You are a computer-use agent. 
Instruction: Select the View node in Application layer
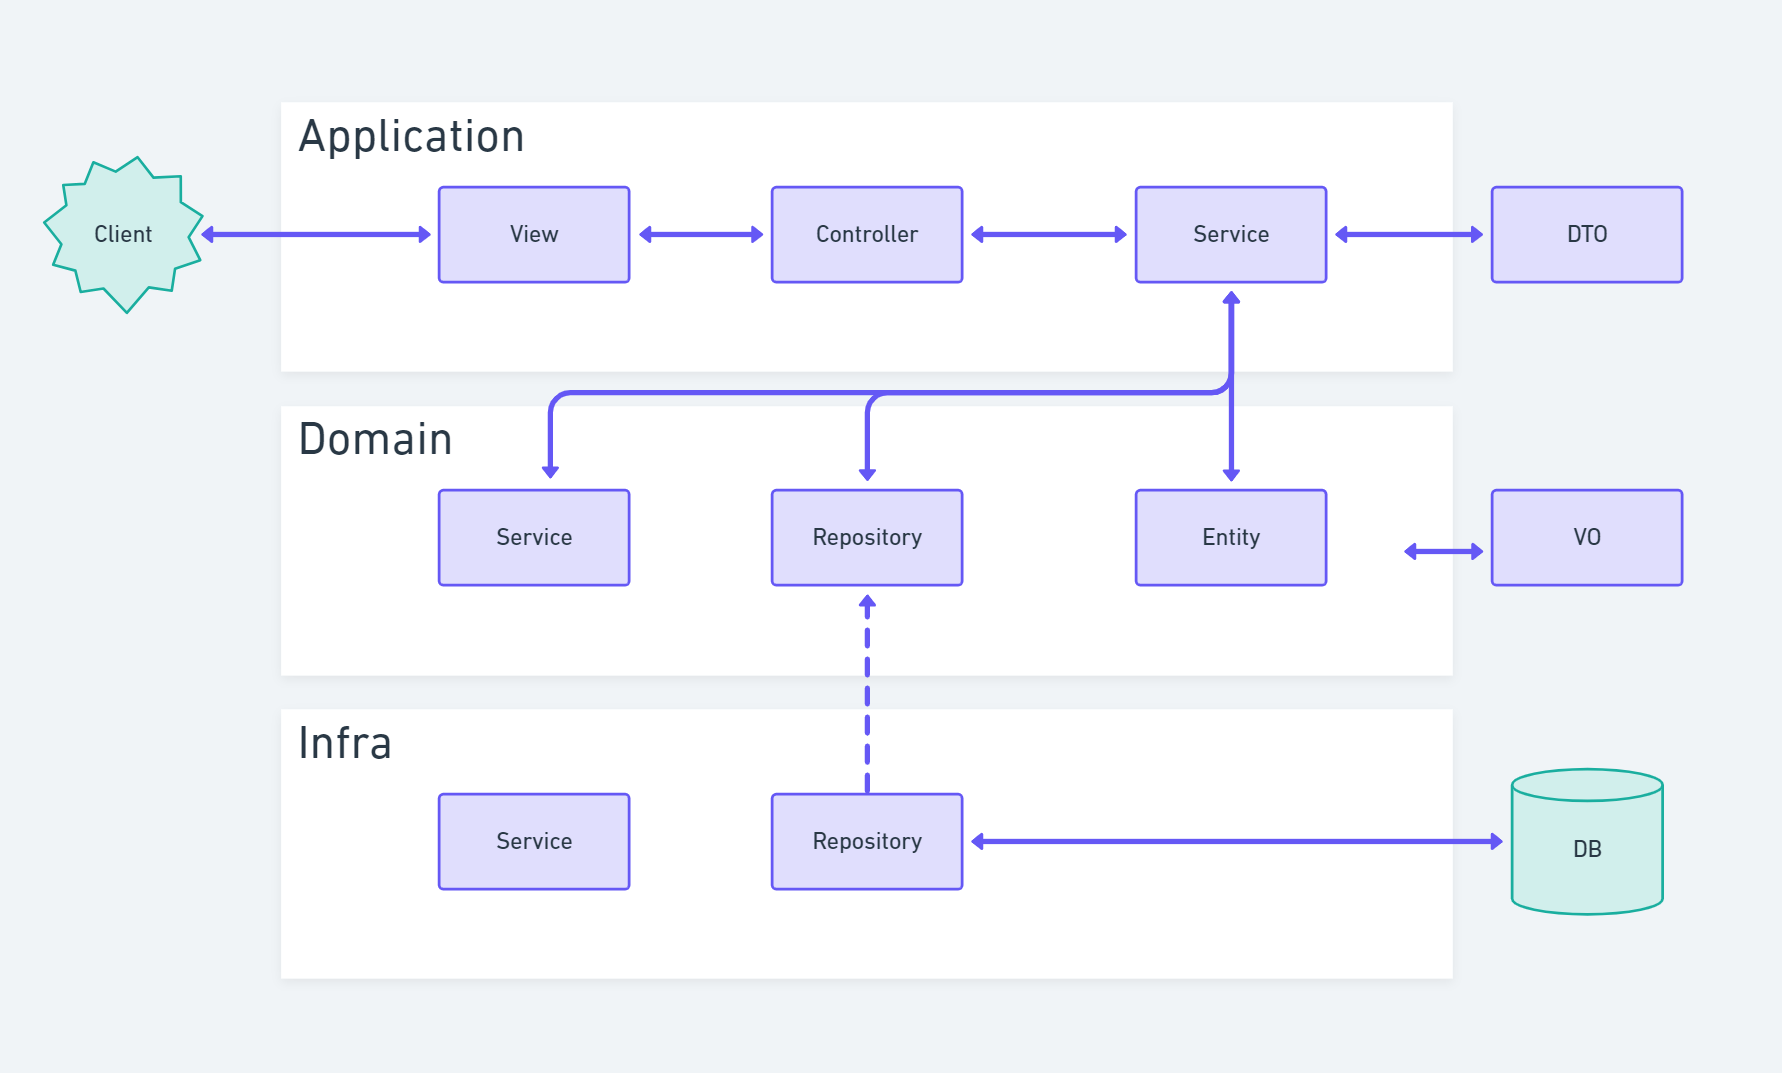coord(533,234)
